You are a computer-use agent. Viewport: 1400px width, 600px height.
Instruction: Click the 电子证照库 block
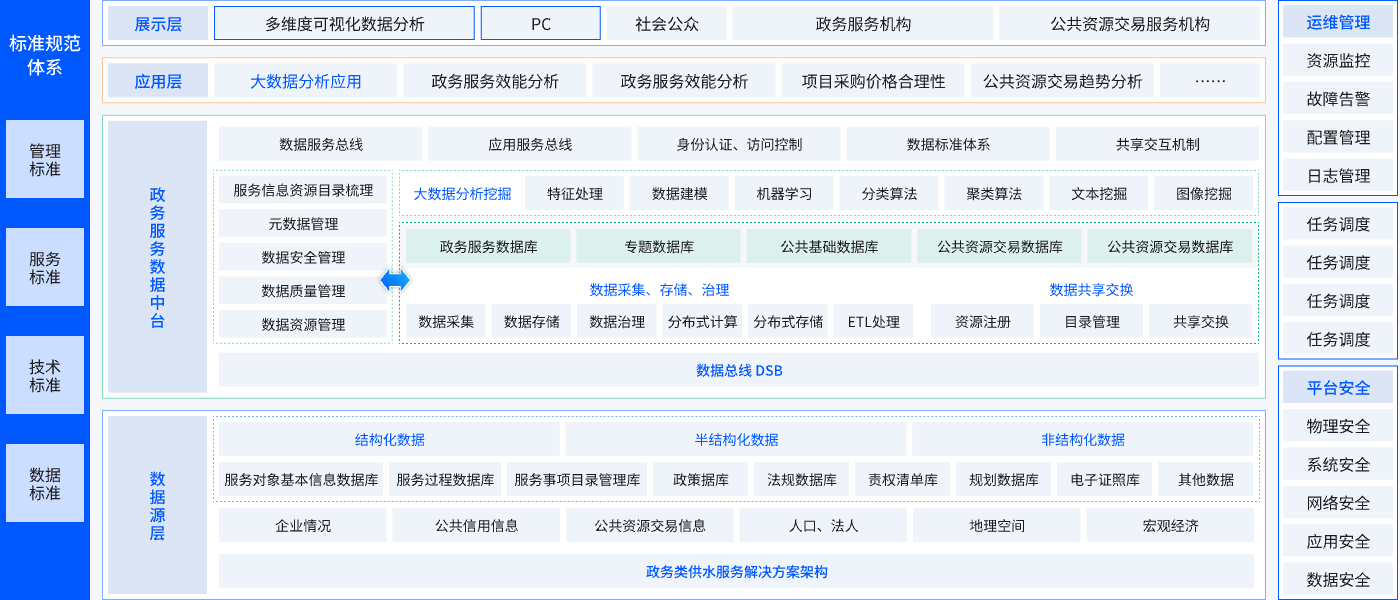click(1104, 480)
